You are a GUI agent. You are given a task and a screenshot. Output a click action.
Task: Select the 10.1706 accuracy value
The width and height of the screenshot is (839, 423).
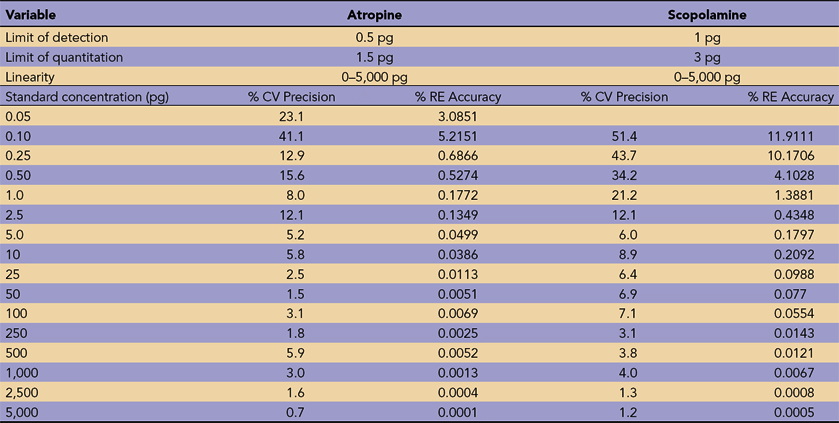[808, 154]
